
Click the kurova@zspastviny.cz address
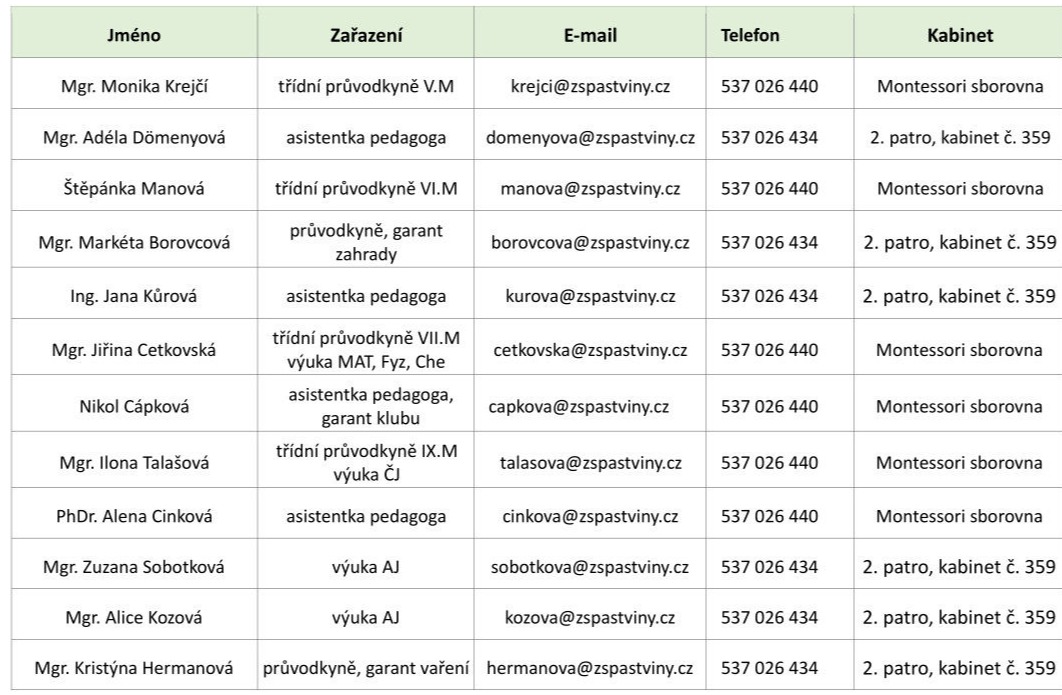590,296
